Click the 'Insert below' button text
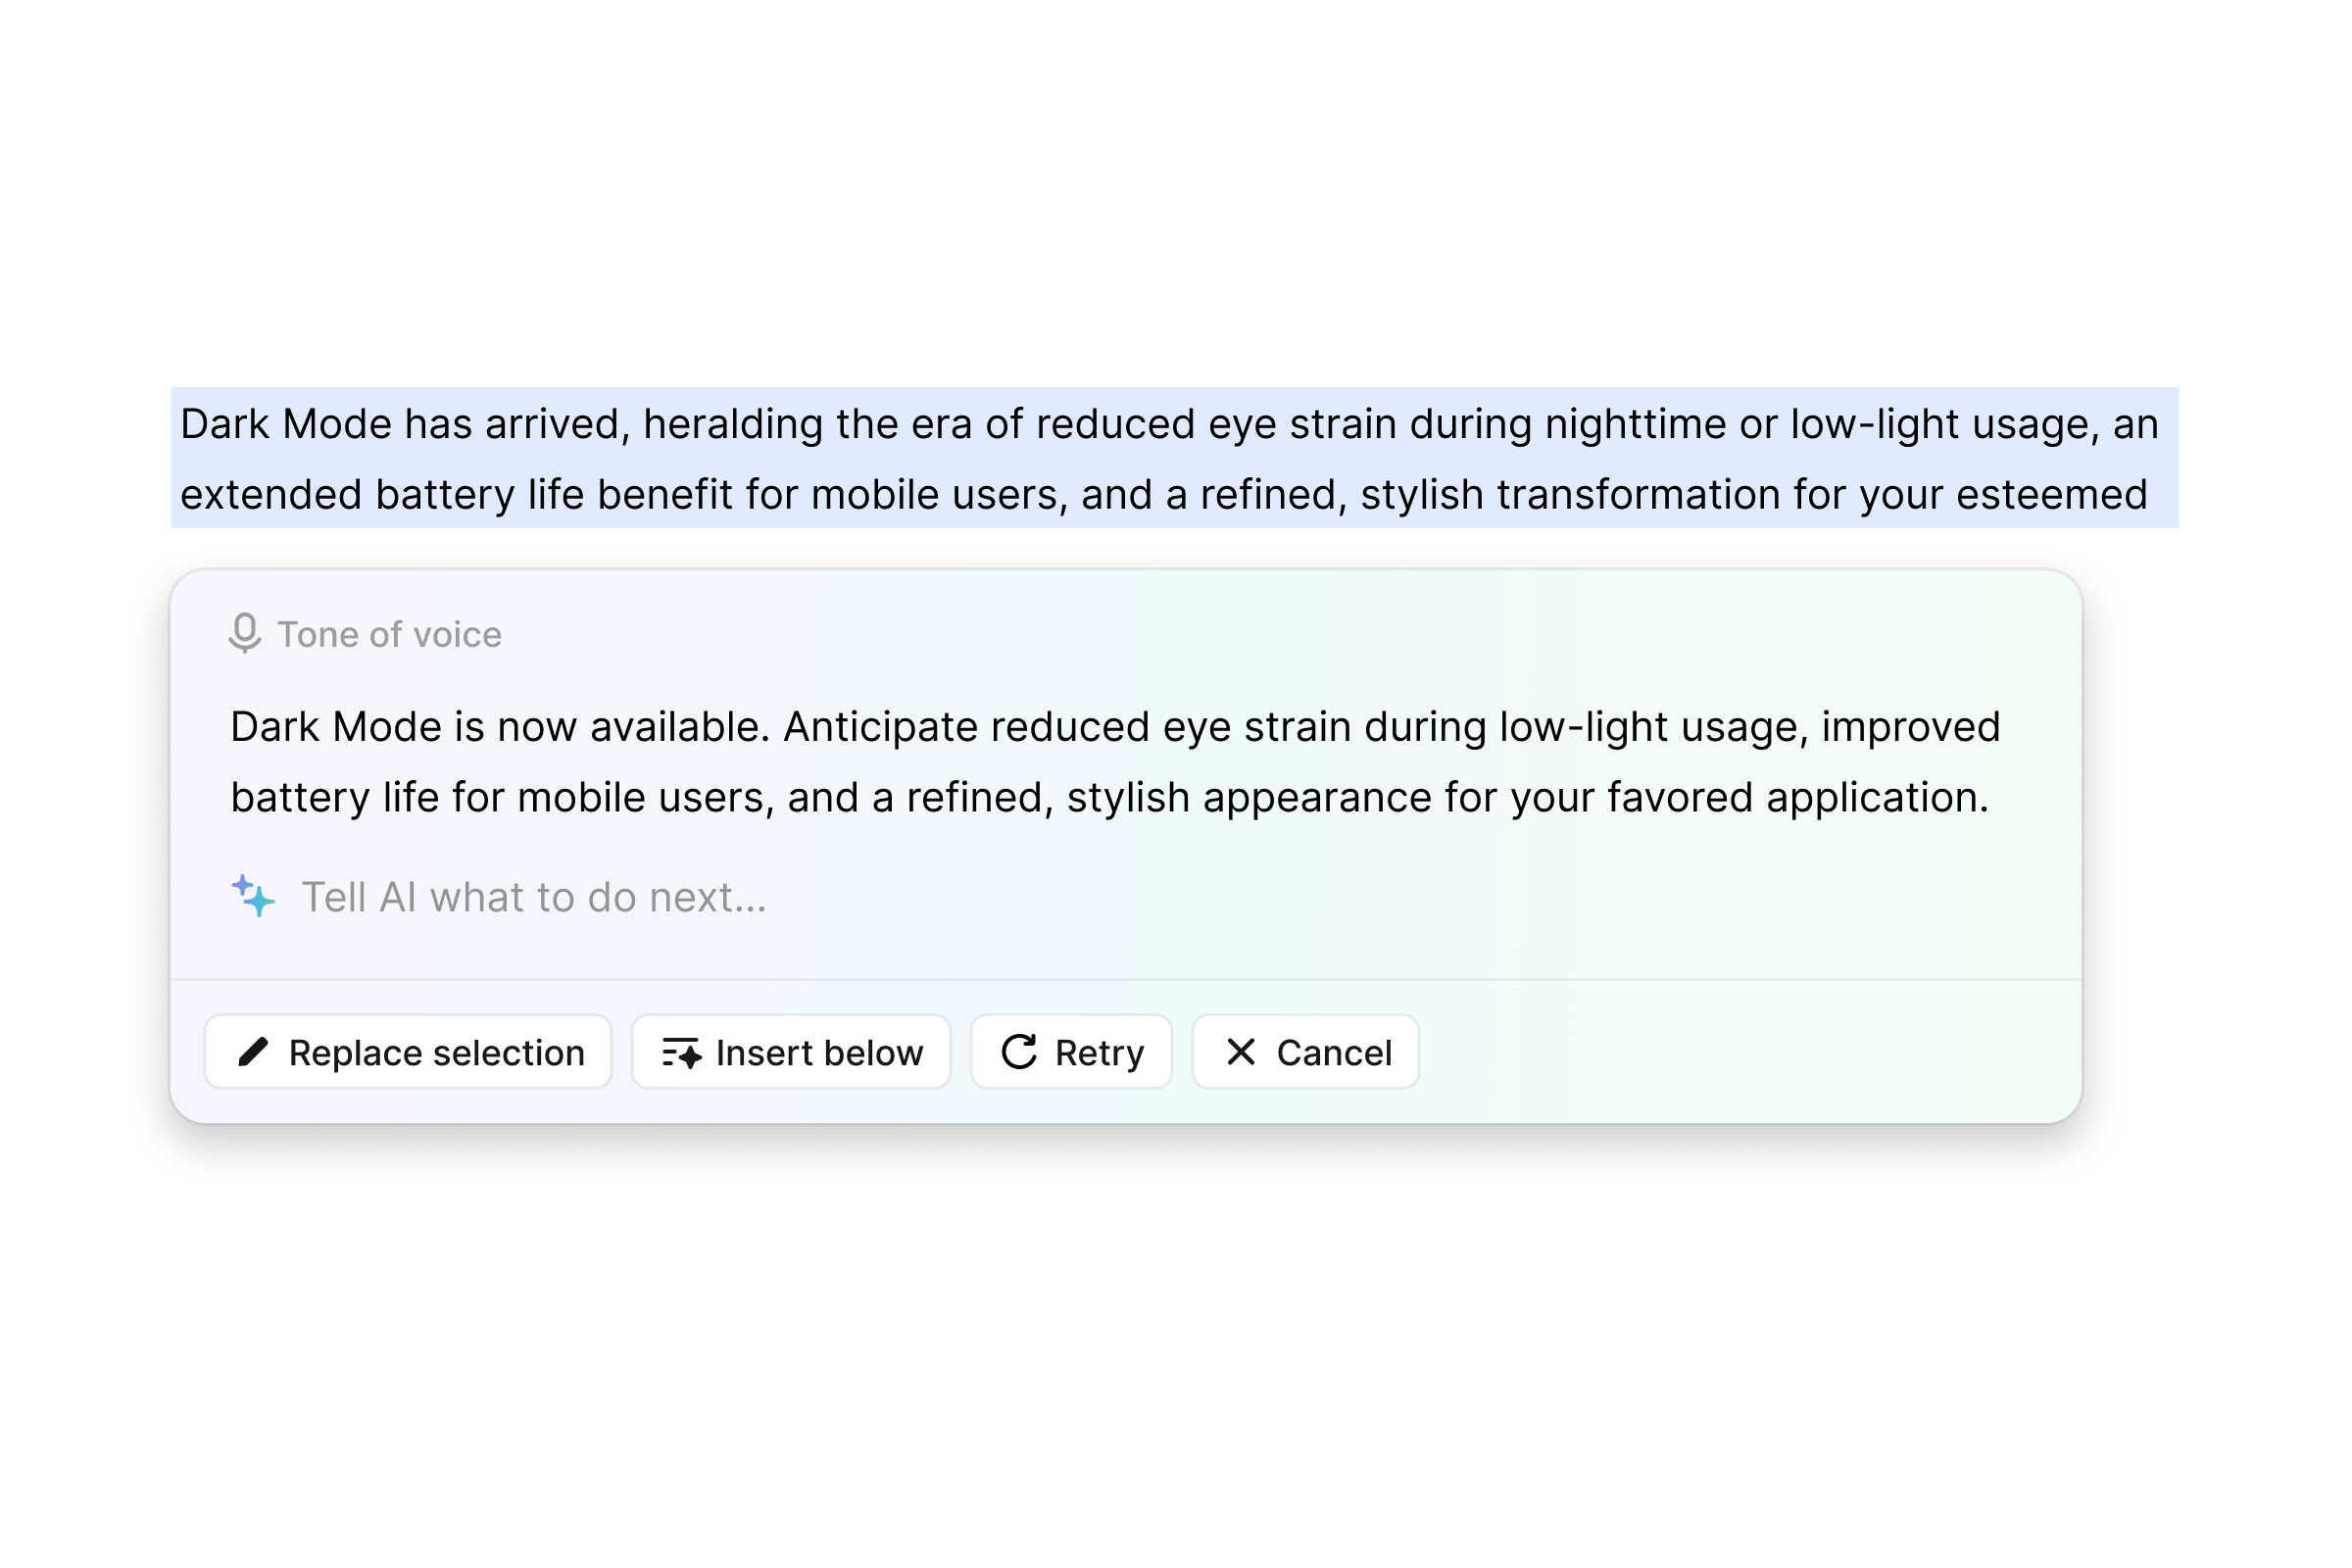The image size is (2352, 1568). click(820, 1053)
